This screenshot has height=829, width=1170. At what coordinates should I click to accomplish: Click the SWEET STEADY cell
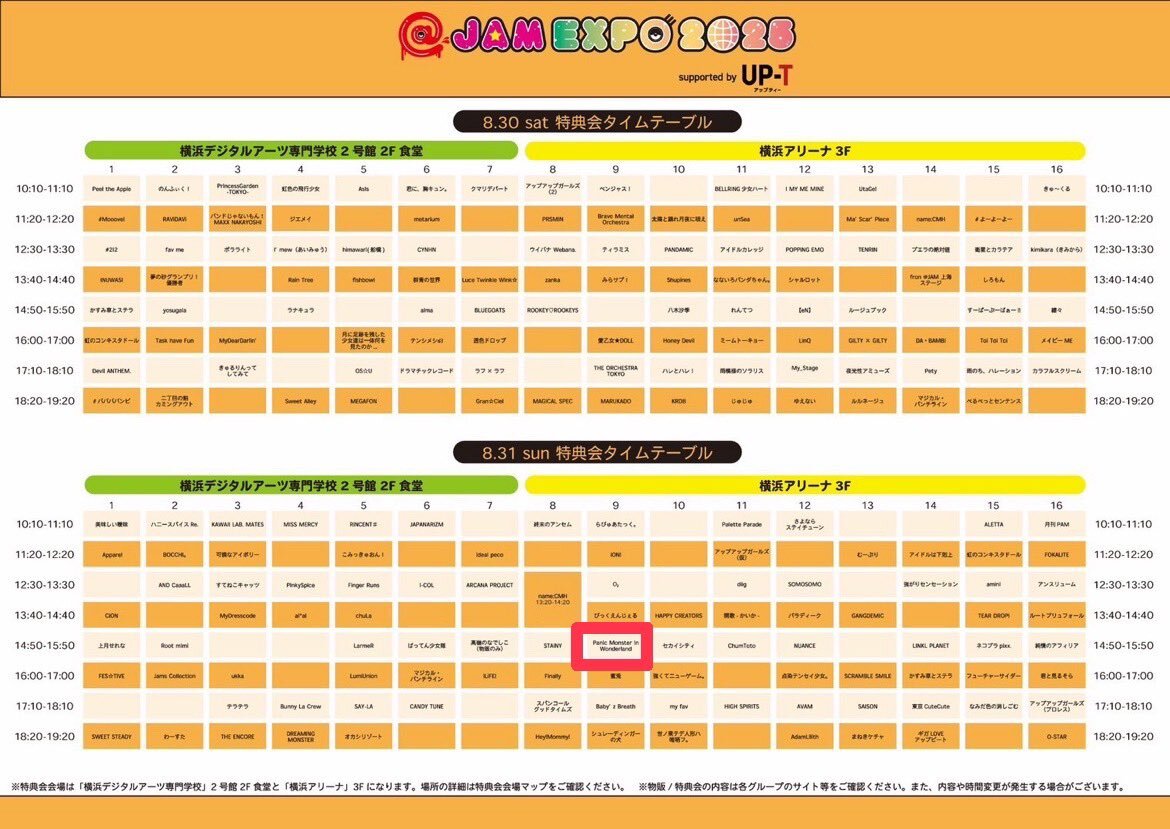[x=112, y=736]
